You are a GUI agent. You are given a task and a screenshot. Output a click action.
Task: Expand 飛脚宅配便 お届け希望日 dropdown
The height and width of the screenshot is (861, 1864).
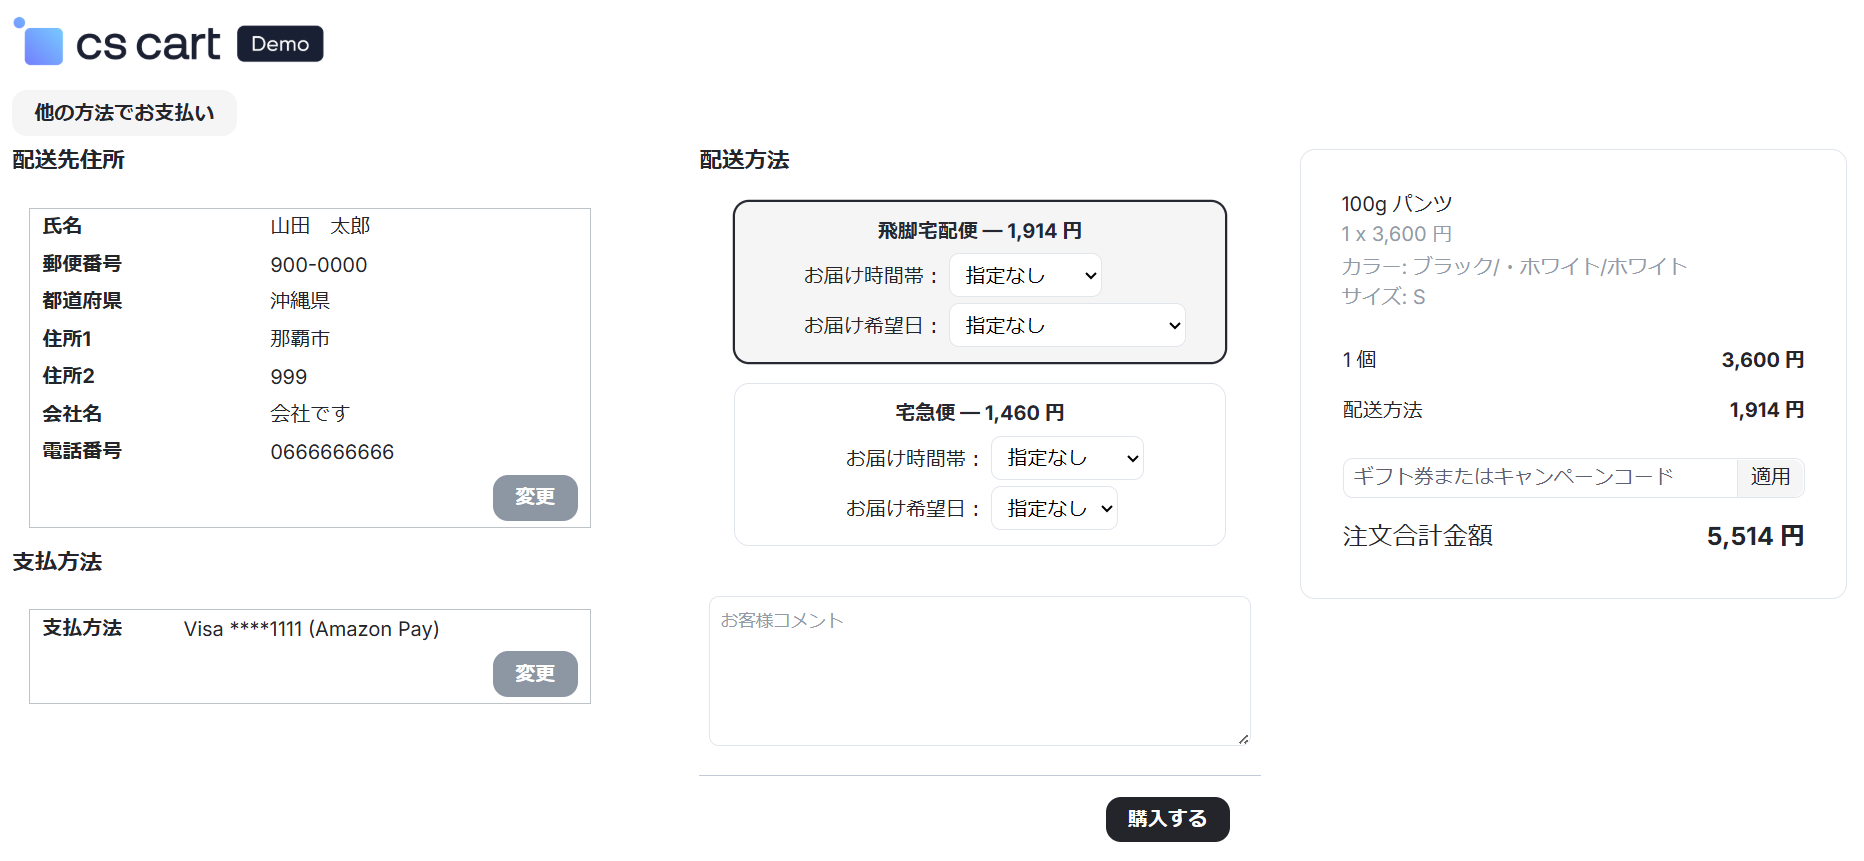(x=1067, y=326)
